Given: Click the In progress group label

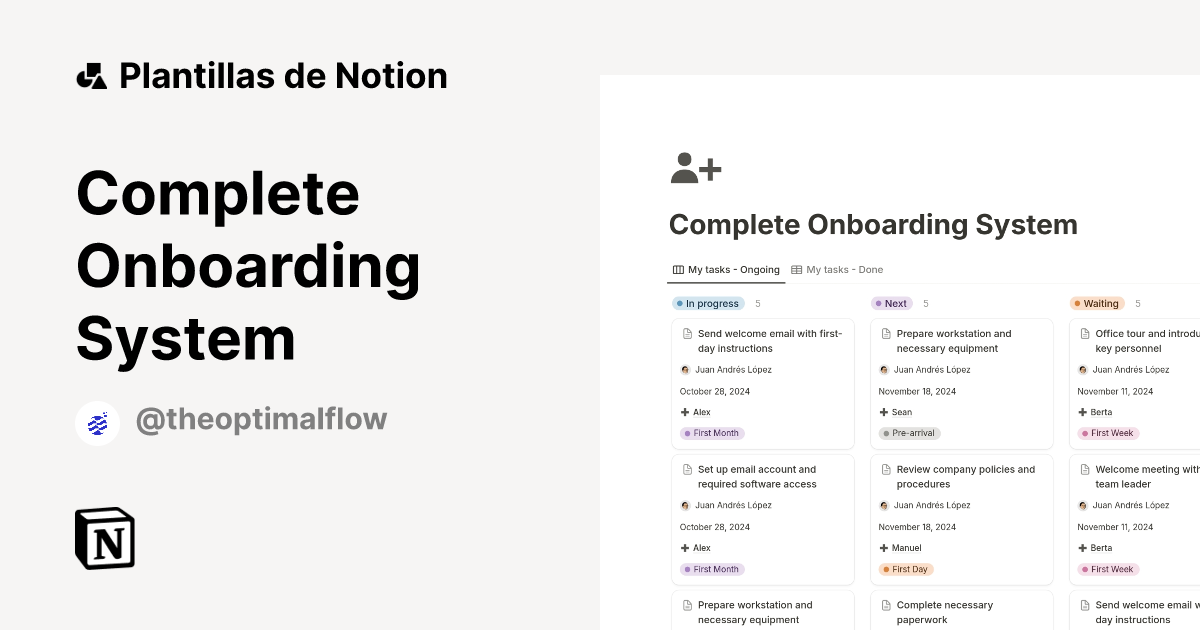Looking at the screenshot, I should coord(708,303).
